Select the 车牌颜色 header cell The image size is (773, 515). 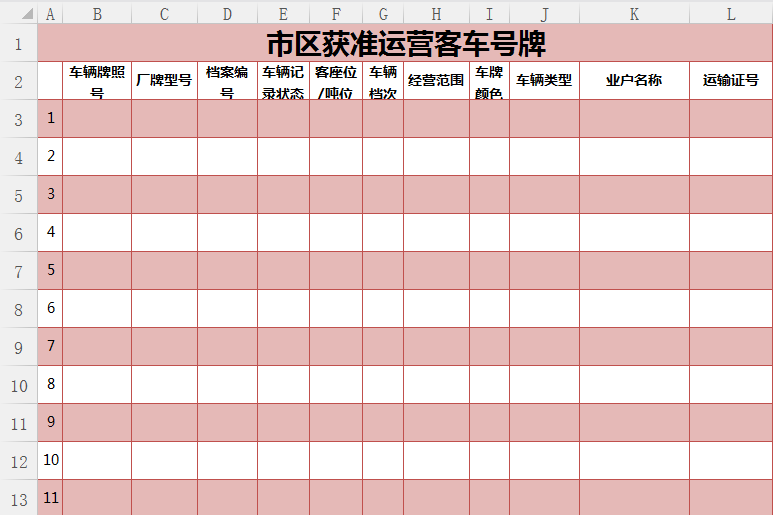(x=489, y=81)
